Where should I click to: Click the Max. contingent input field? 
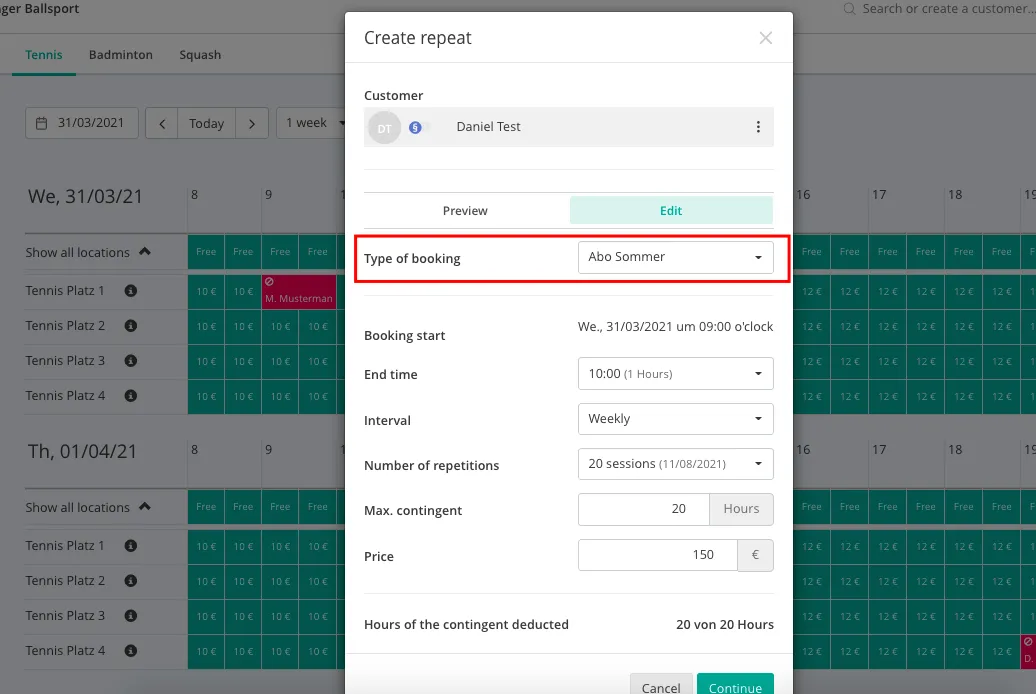(x=643, y=509)
